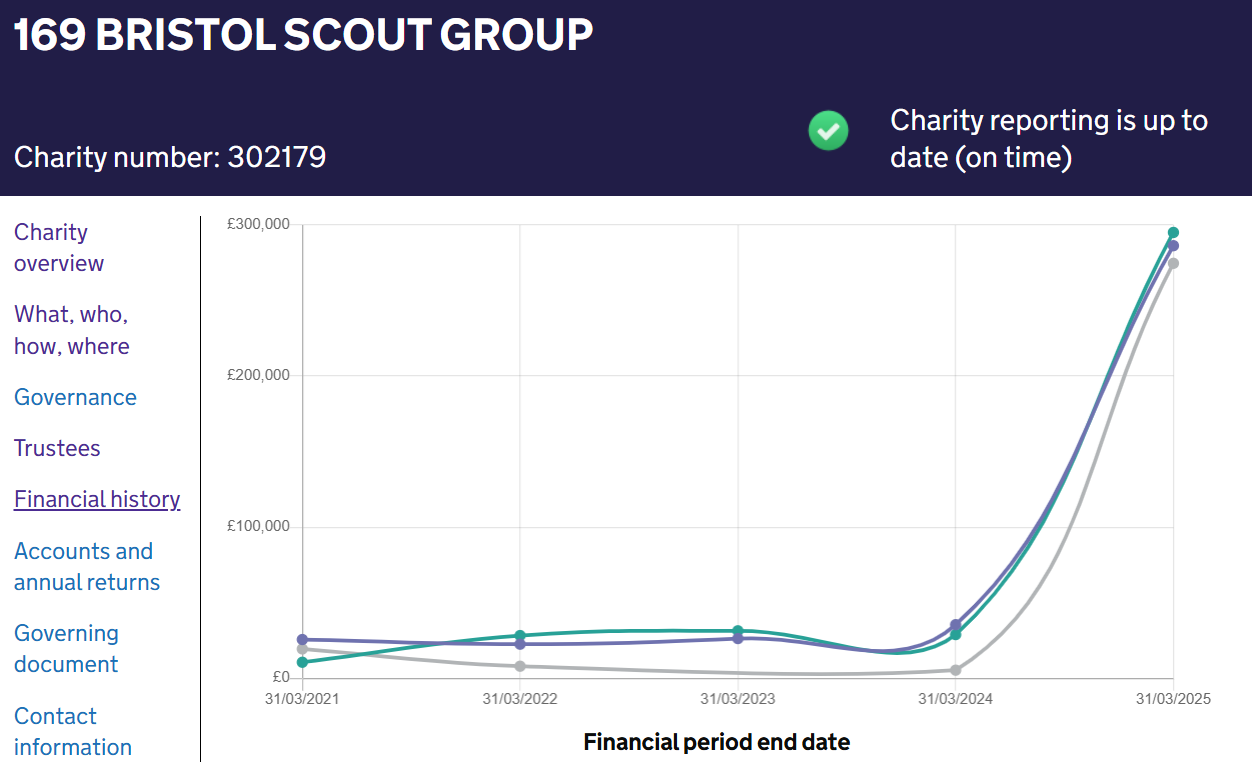The height and width of the screenshot is (762, 1252).
Task: Click the grey data point at 31/03/2024
Action: click(x=955, y=670)
